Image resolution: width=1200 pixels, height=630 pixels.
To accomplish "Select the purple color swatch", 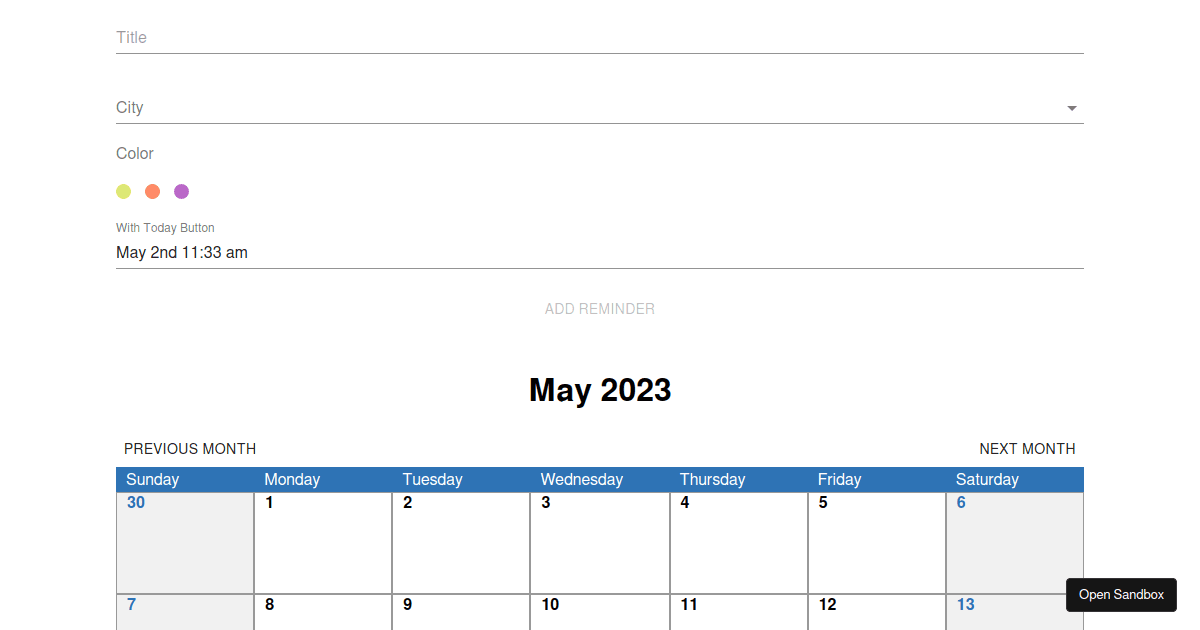I will tap(181, 191).
